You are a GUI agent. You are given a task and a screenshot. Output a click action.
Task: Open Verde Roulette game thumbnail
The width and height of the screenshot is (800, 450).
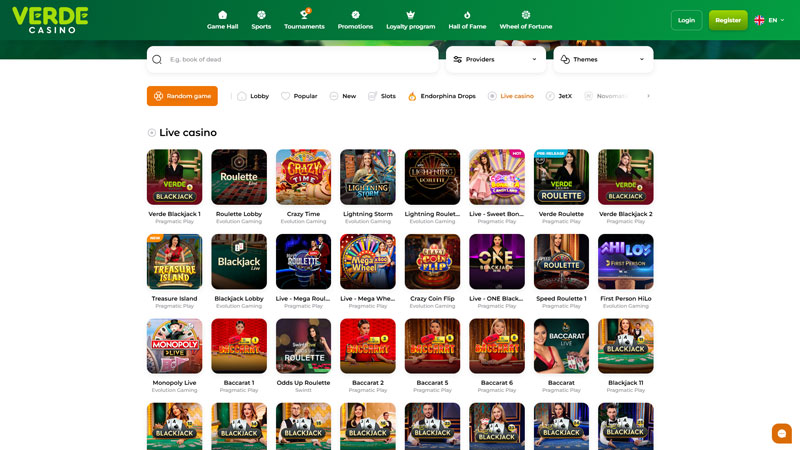click(x=561, y=177)
